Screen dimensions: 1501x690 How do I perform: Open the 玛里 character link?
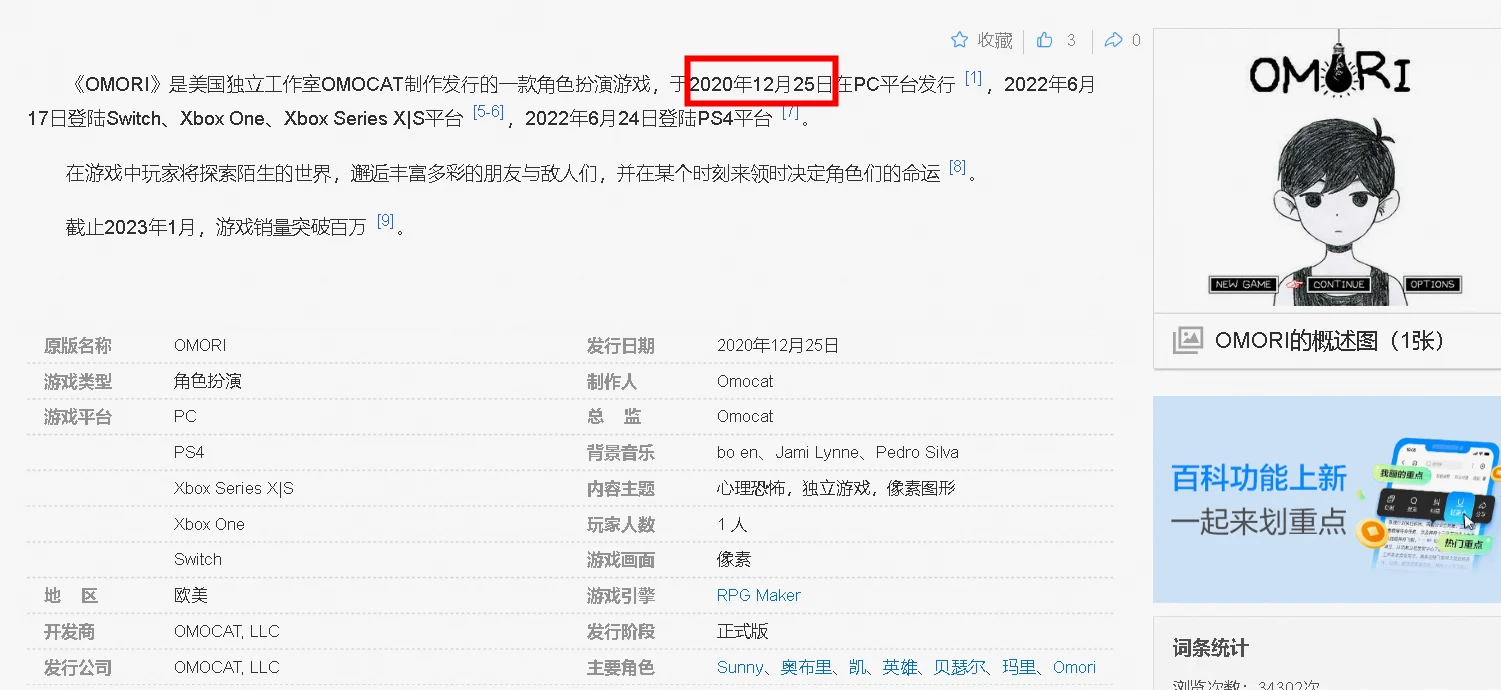click(x=1019, y=667)
